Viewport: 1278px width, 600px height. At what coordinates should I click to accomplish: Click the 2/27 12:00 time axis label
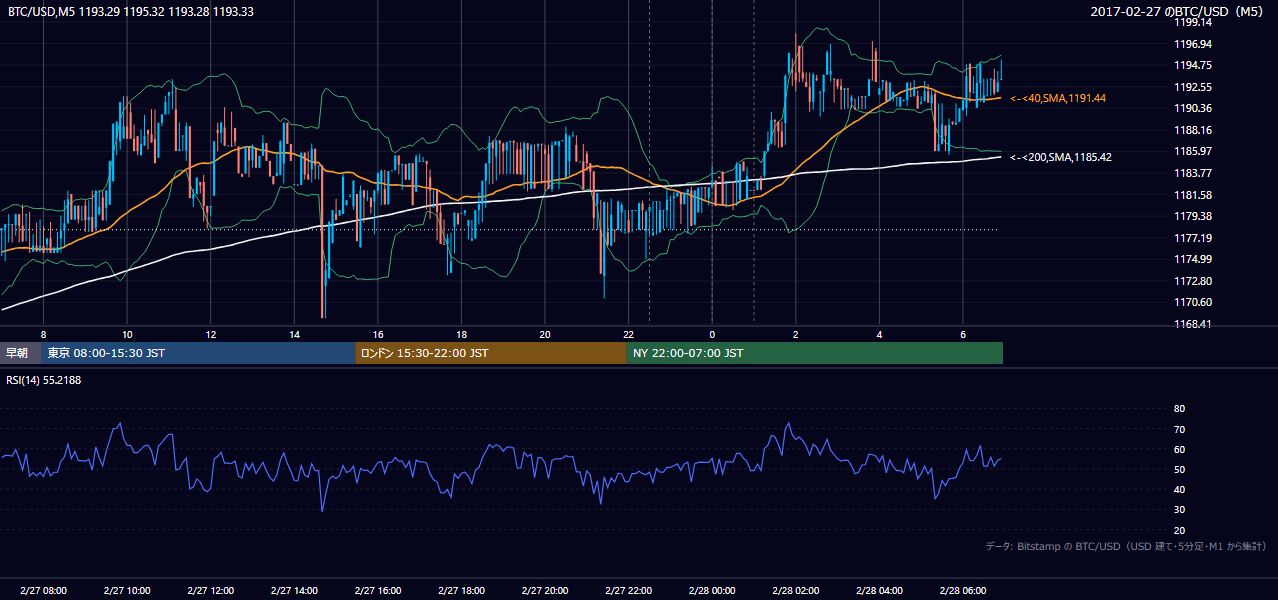(210, 591)
